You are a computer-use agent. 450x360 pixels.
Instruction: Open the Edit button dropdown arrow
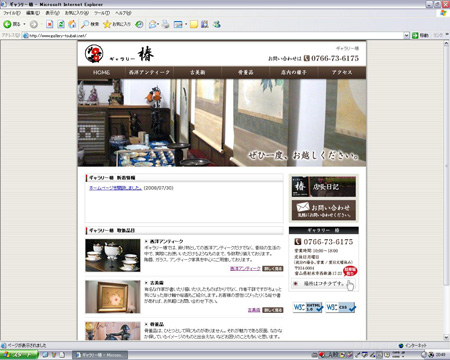point(186,24)
